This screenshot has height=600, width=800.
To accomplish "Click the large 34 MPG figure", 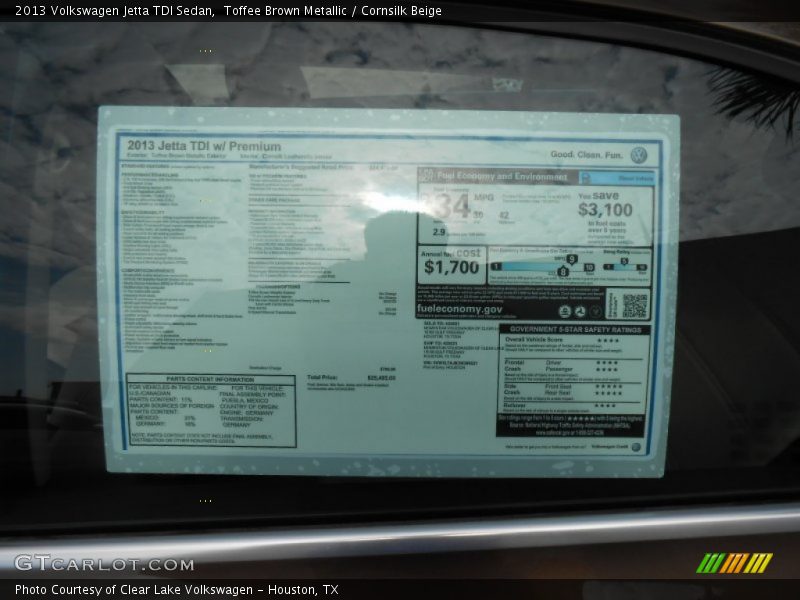I will (452, 207).
